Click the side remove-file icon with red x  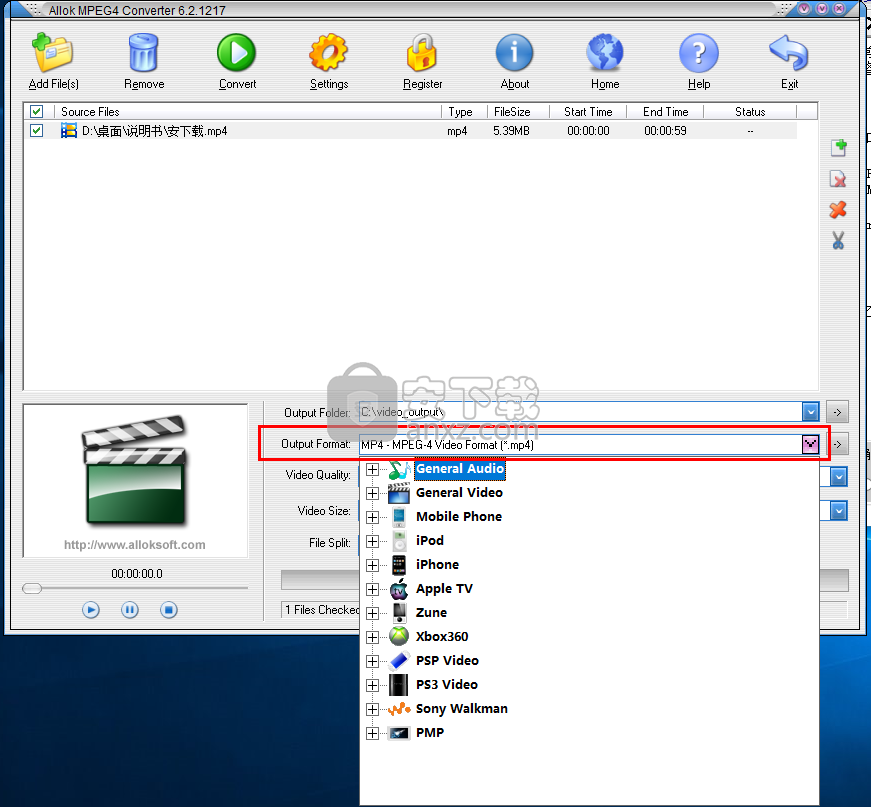838,179
